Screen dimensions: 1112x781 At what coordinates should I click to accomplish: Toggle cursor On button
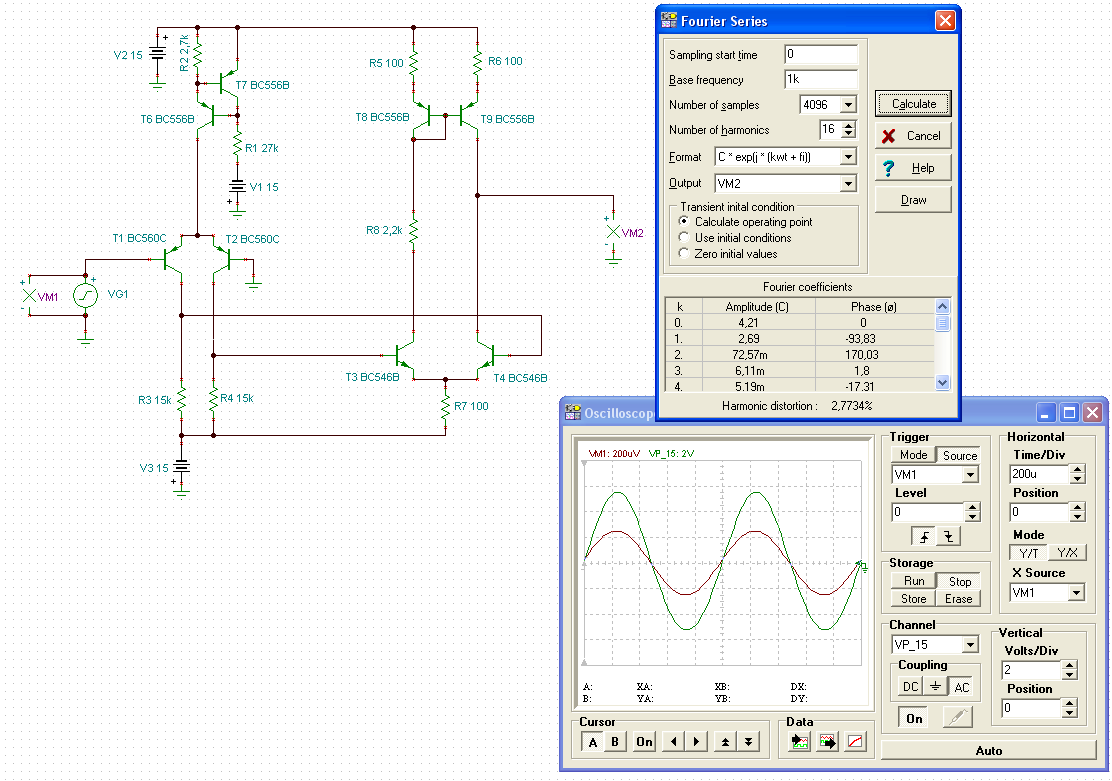pos(644,742)
